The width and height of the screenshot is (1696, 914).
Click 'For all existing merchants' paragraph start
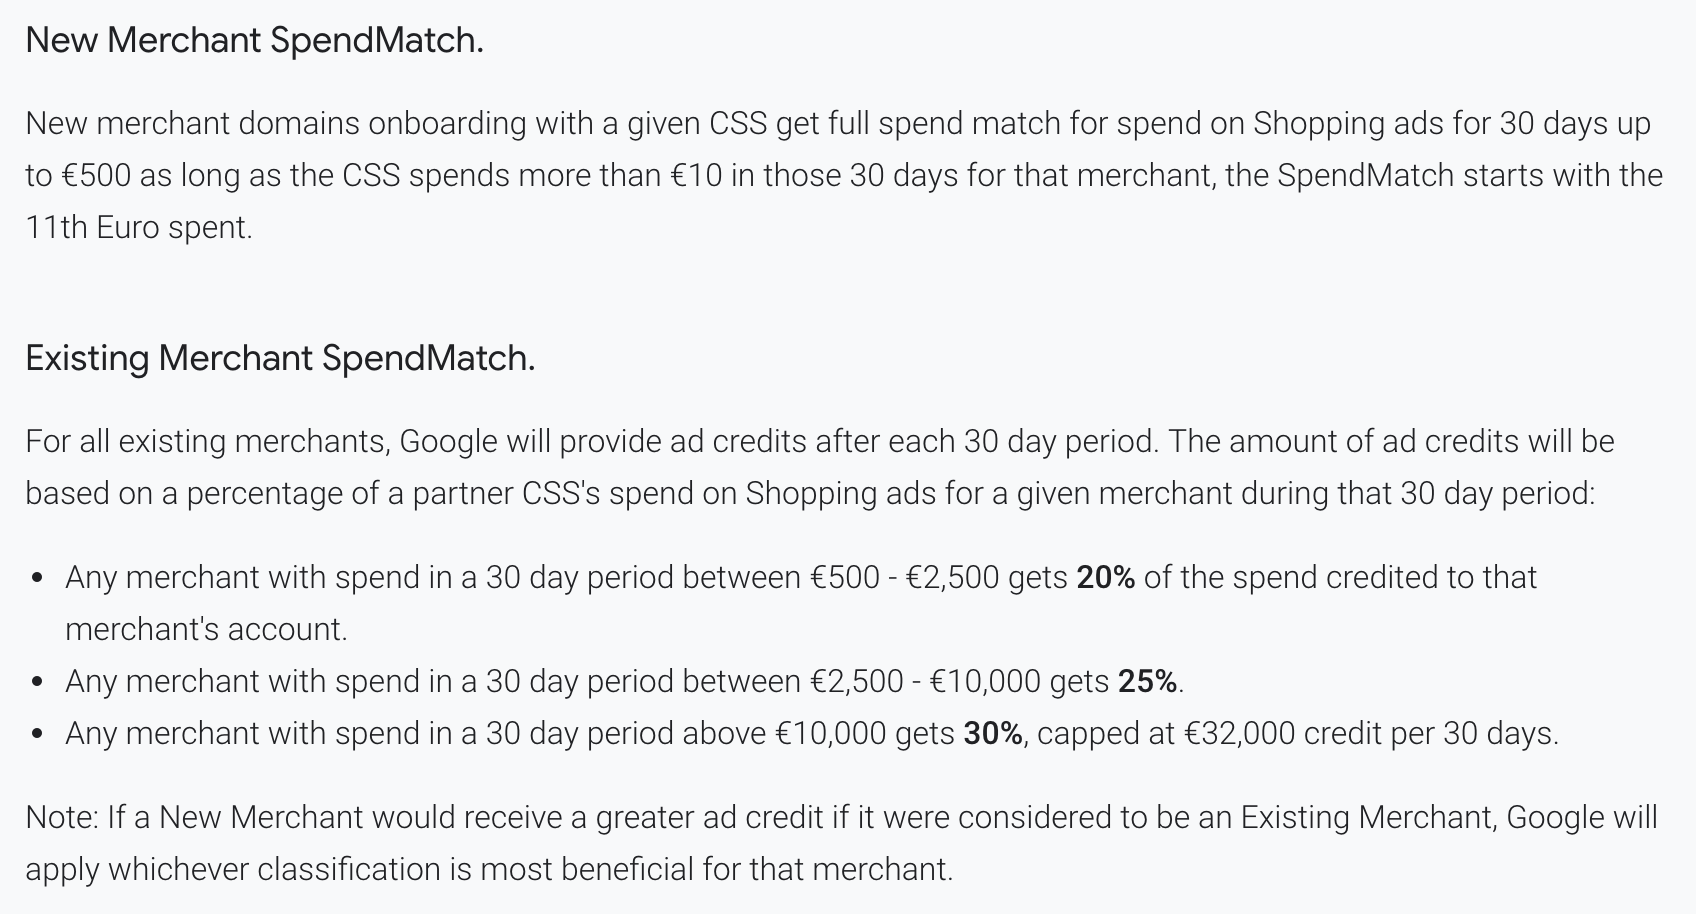(x=207, y=441)
